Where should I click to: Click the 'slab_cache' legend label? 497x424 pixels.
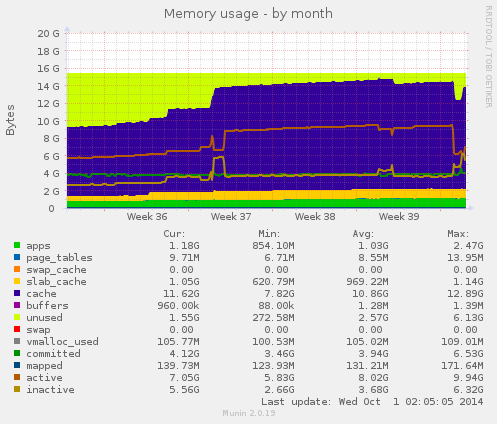(56, 282)
